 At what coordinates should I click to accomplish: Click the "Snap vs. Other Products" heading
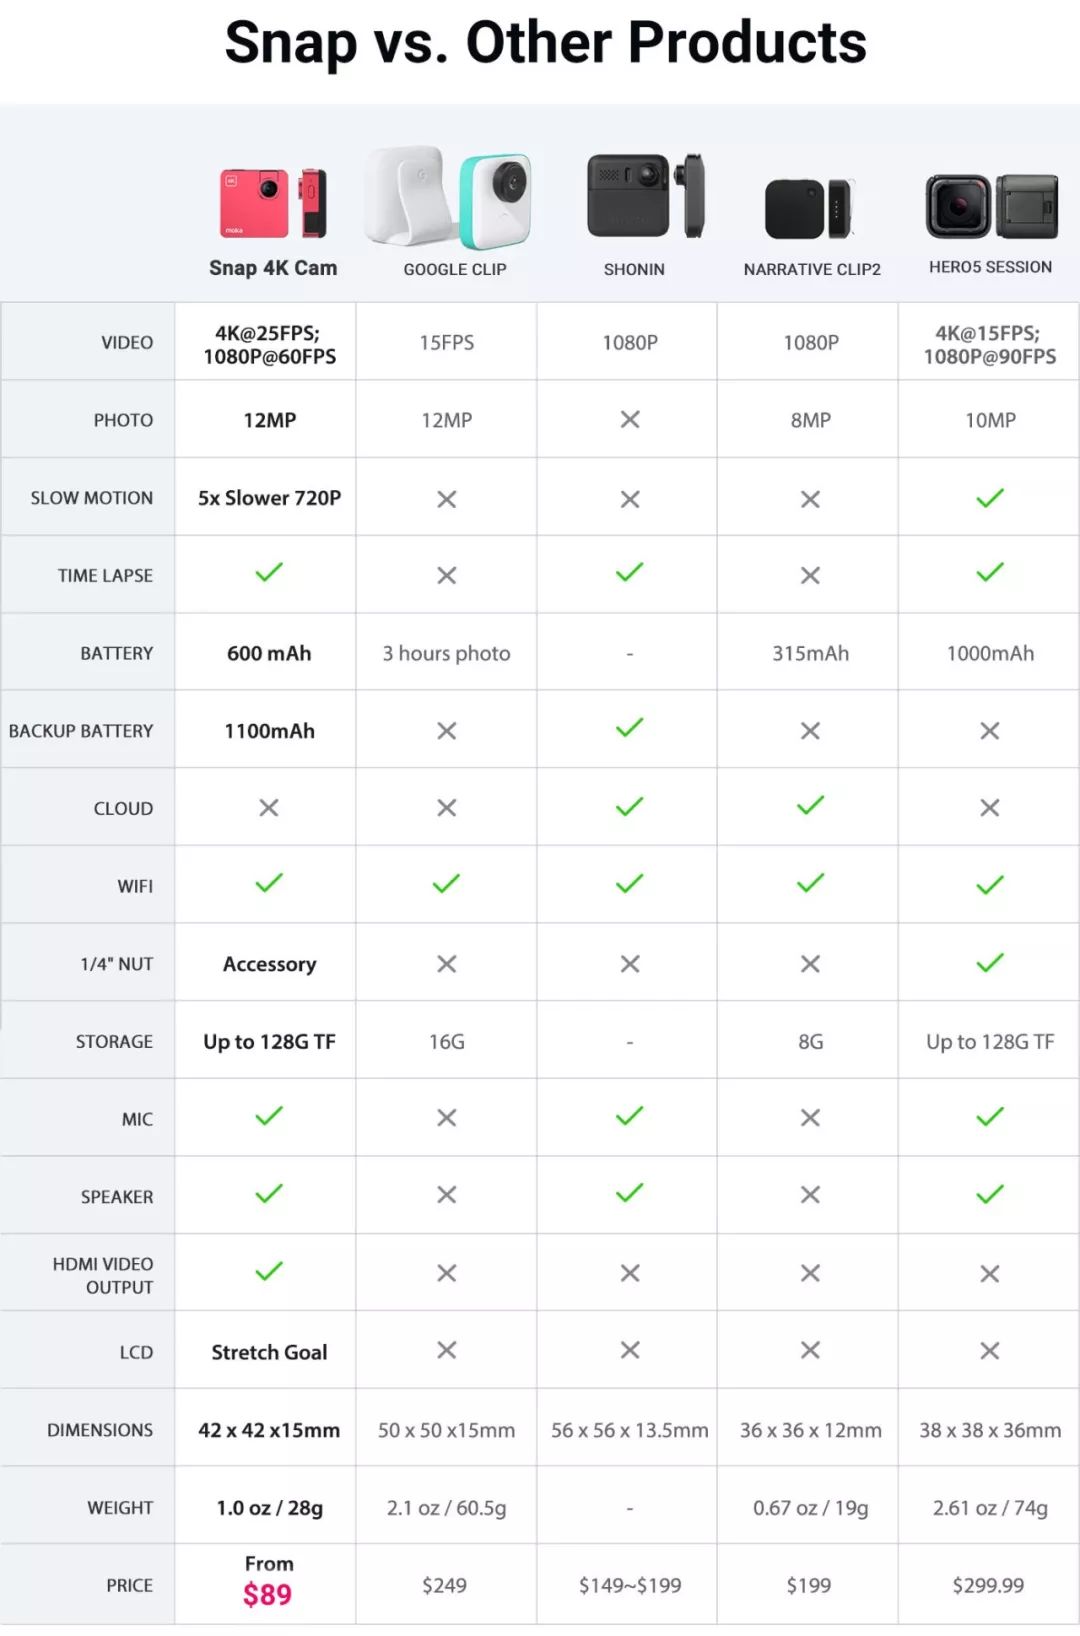point(545,43)
